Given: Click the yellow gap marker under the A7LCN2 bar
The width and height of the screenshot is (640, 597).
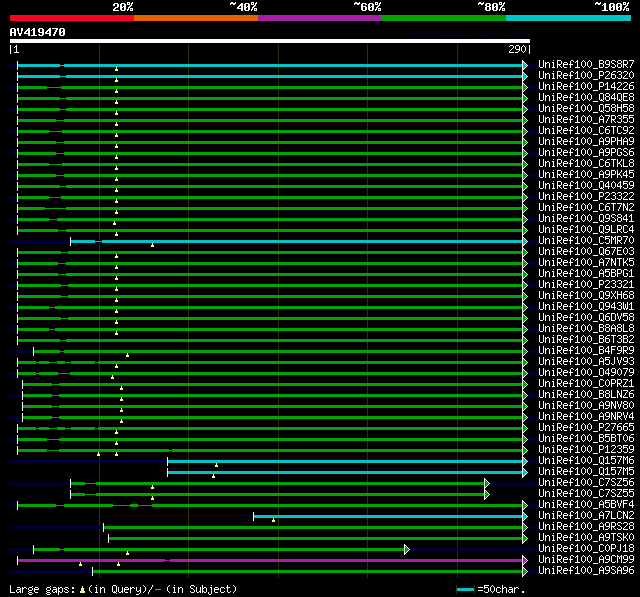Looking at the screenshot, I should (x=273, y=520).
